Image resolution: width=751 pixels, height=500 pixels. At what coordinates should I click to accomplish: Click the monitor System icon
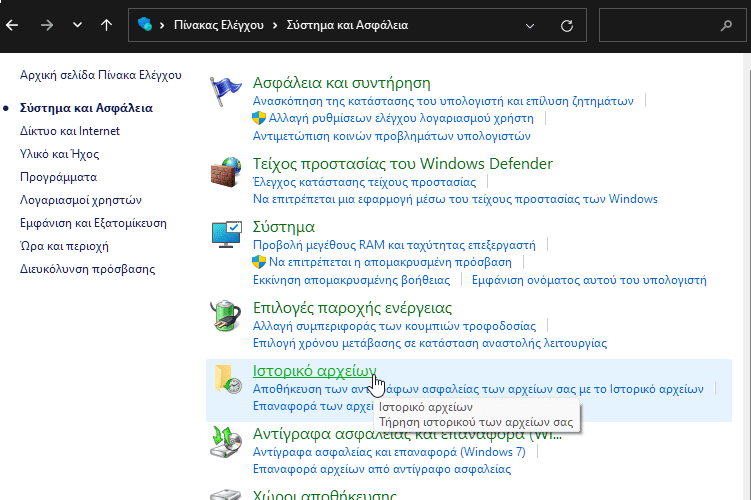(227, 234)
